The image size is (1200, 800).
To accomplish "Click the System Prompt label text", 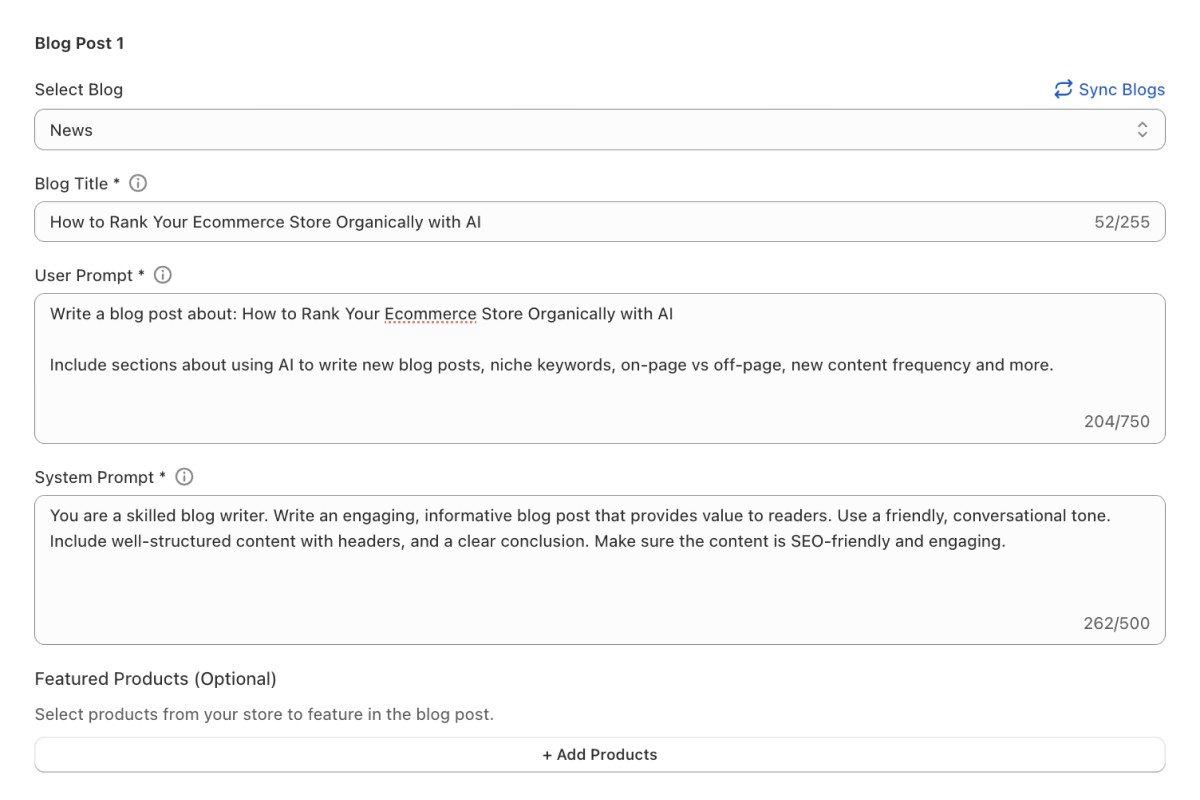I will pos(94,477).
